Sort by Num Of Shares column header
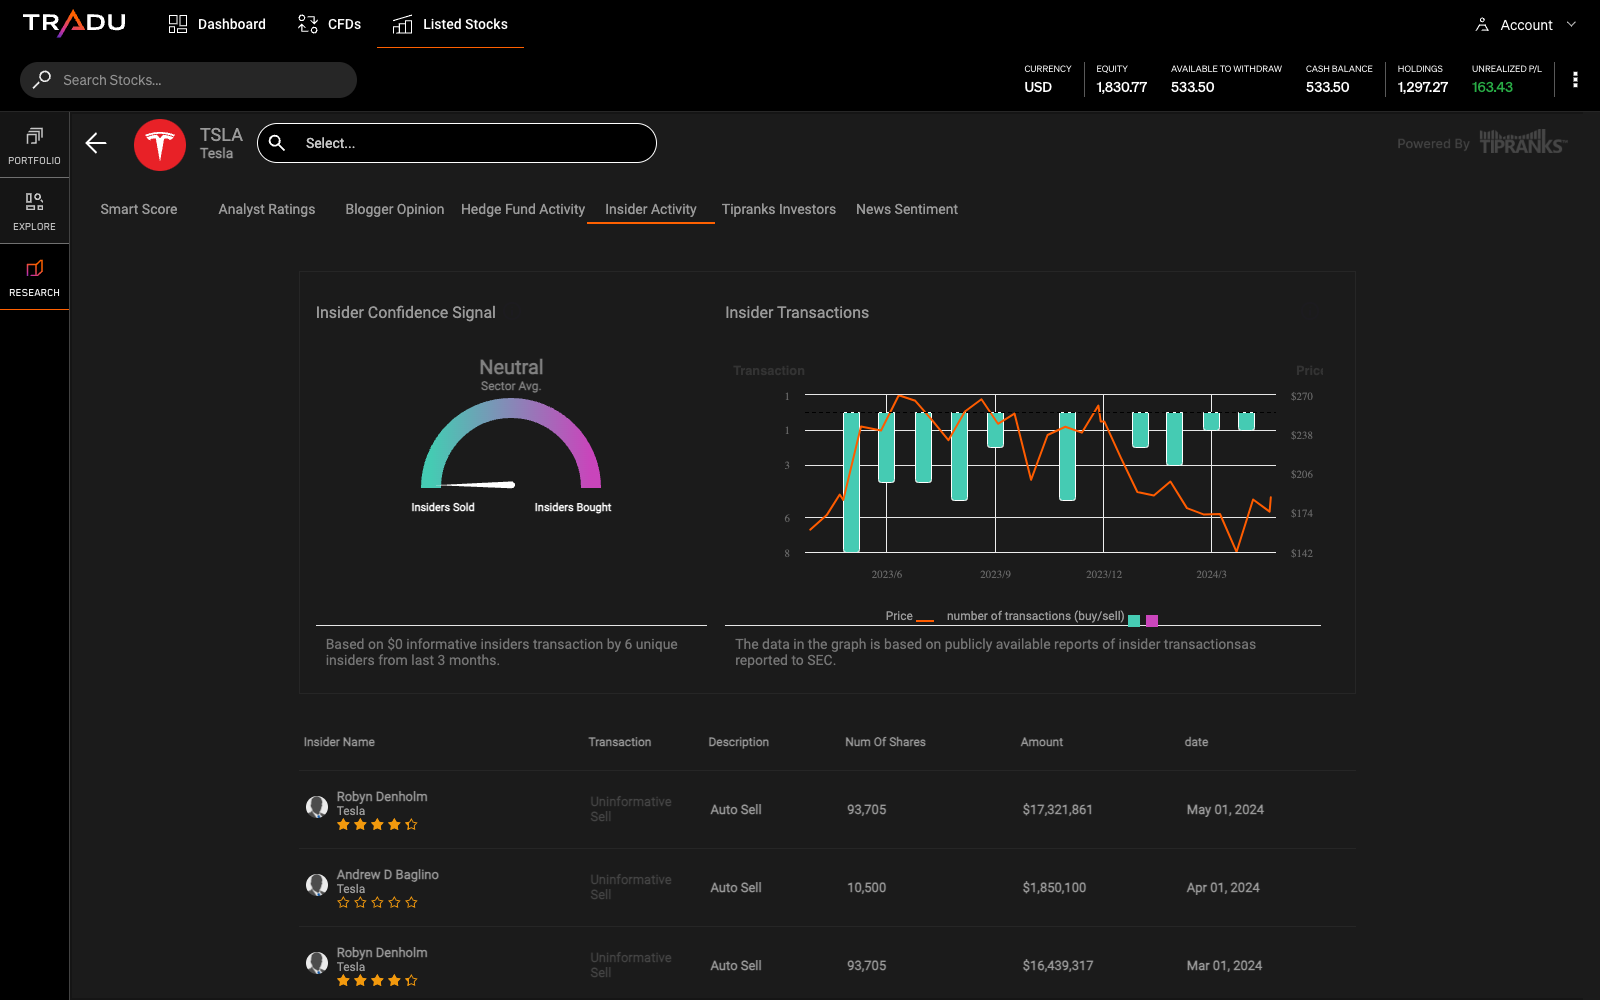The image size is (1600, 1000). tap(885, 742)
